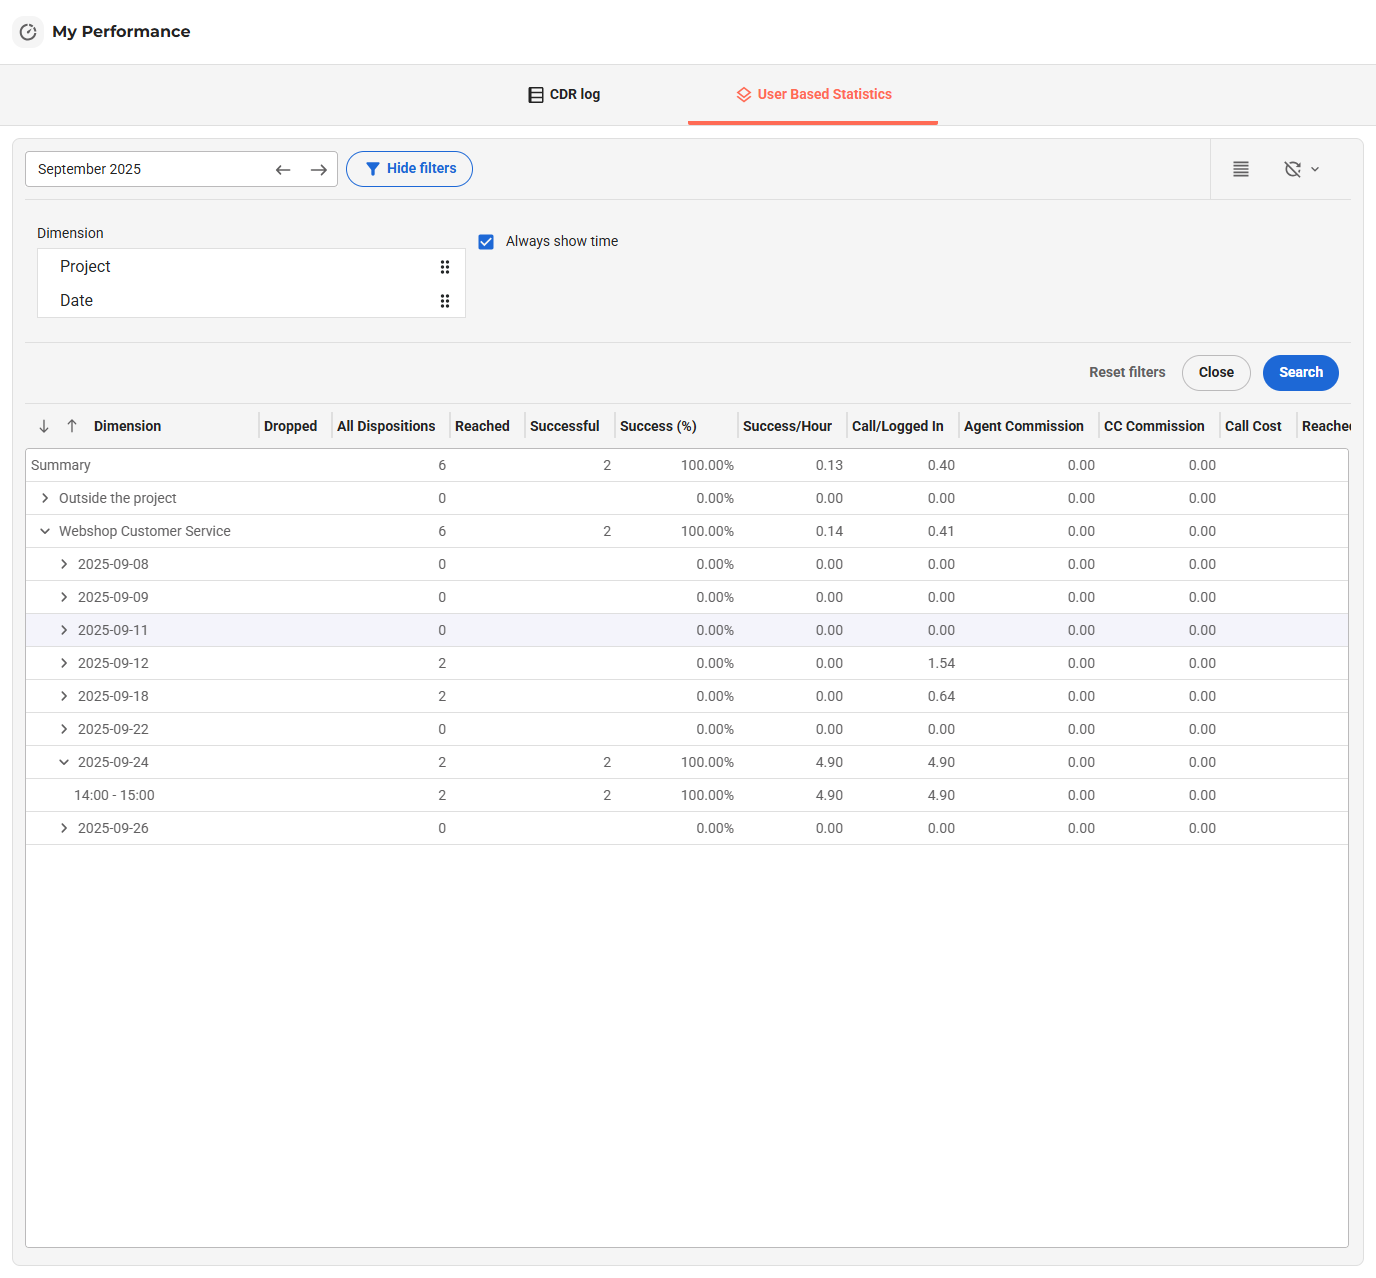Image resolution: width=1376 pixels, height=1278 pixels.
Task: Collapse the 2025-09-24 date row
Action: [x=64, y=762]
